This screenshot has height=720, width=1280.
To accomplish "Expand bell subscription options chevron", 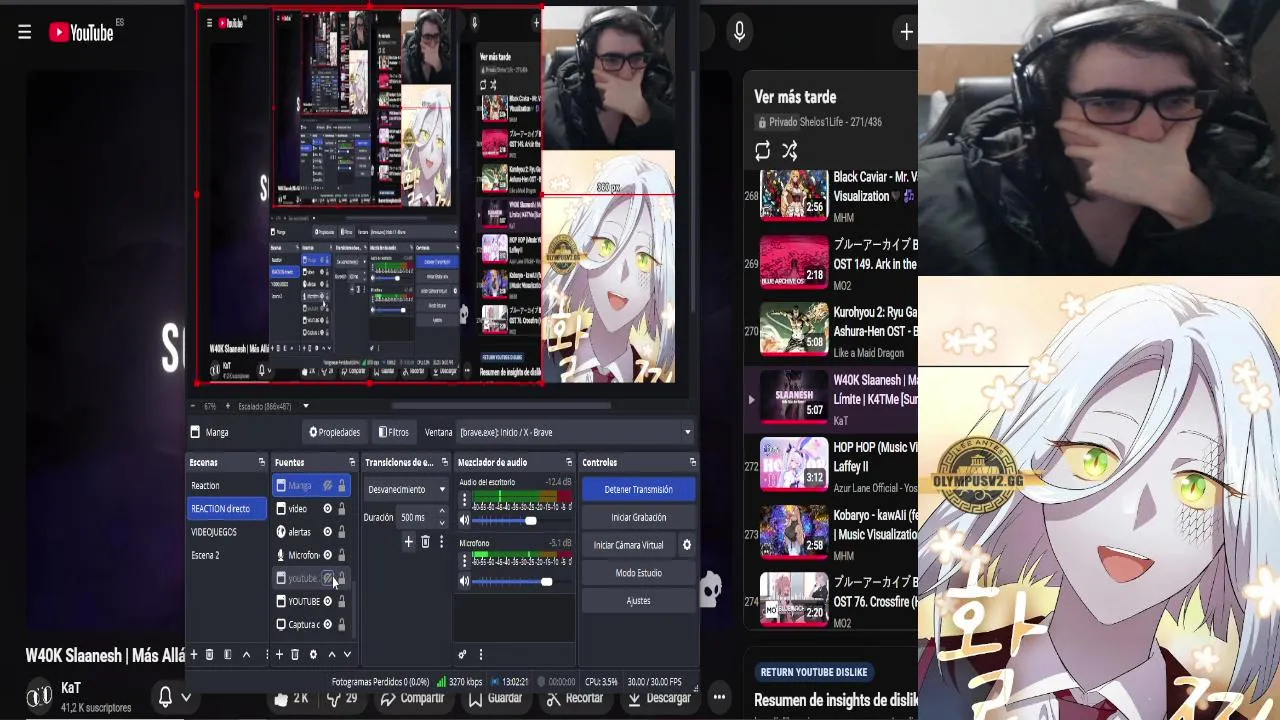I will pyautogui.click(x=186, y=697).
